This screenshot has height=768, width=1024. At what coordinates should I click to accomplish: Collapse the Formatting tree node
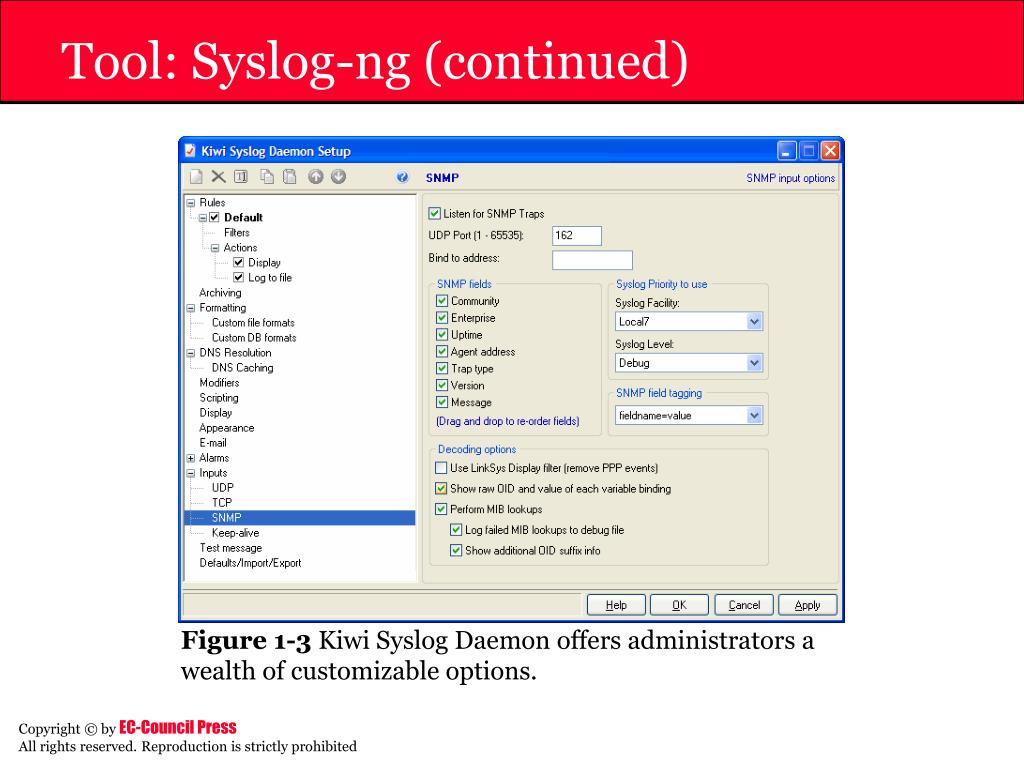click(191, 308)
